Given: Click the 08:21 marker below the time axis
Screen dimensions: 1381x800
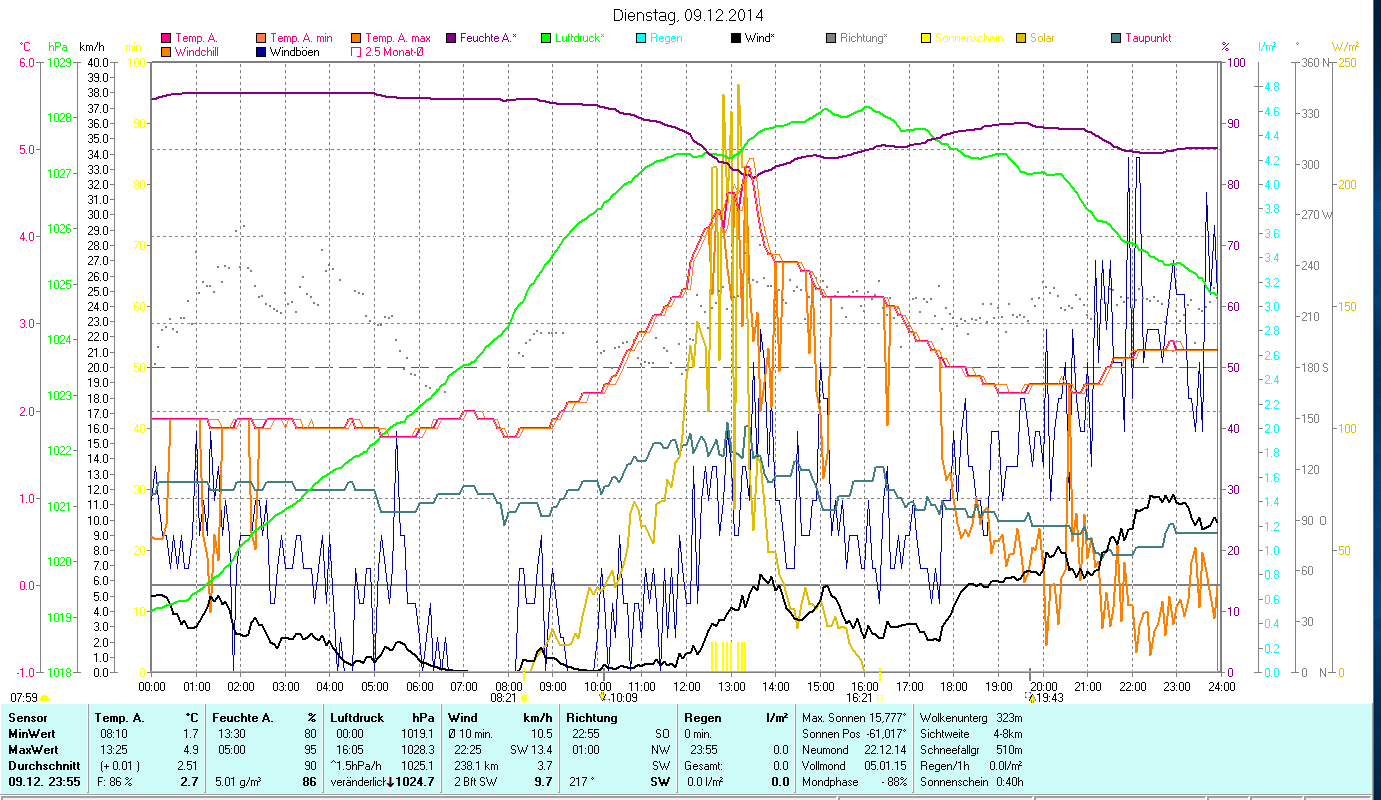Looking at the screenshot, I should coord(509,698).
